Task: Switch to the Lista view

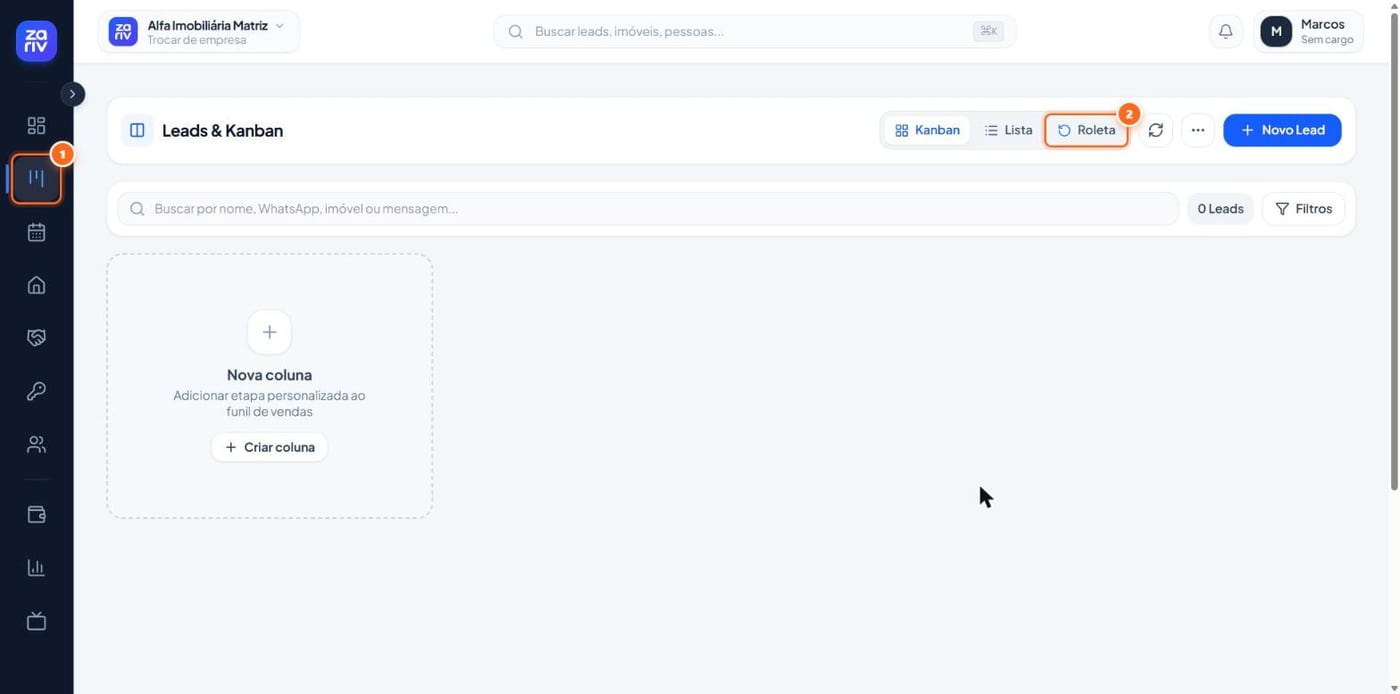Action: pyautogui.click(x=1008, y=130)
